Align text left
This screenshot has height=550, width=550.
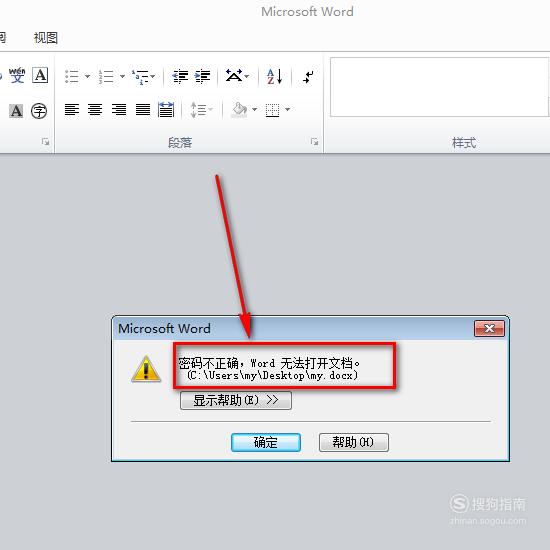point(72,109)
